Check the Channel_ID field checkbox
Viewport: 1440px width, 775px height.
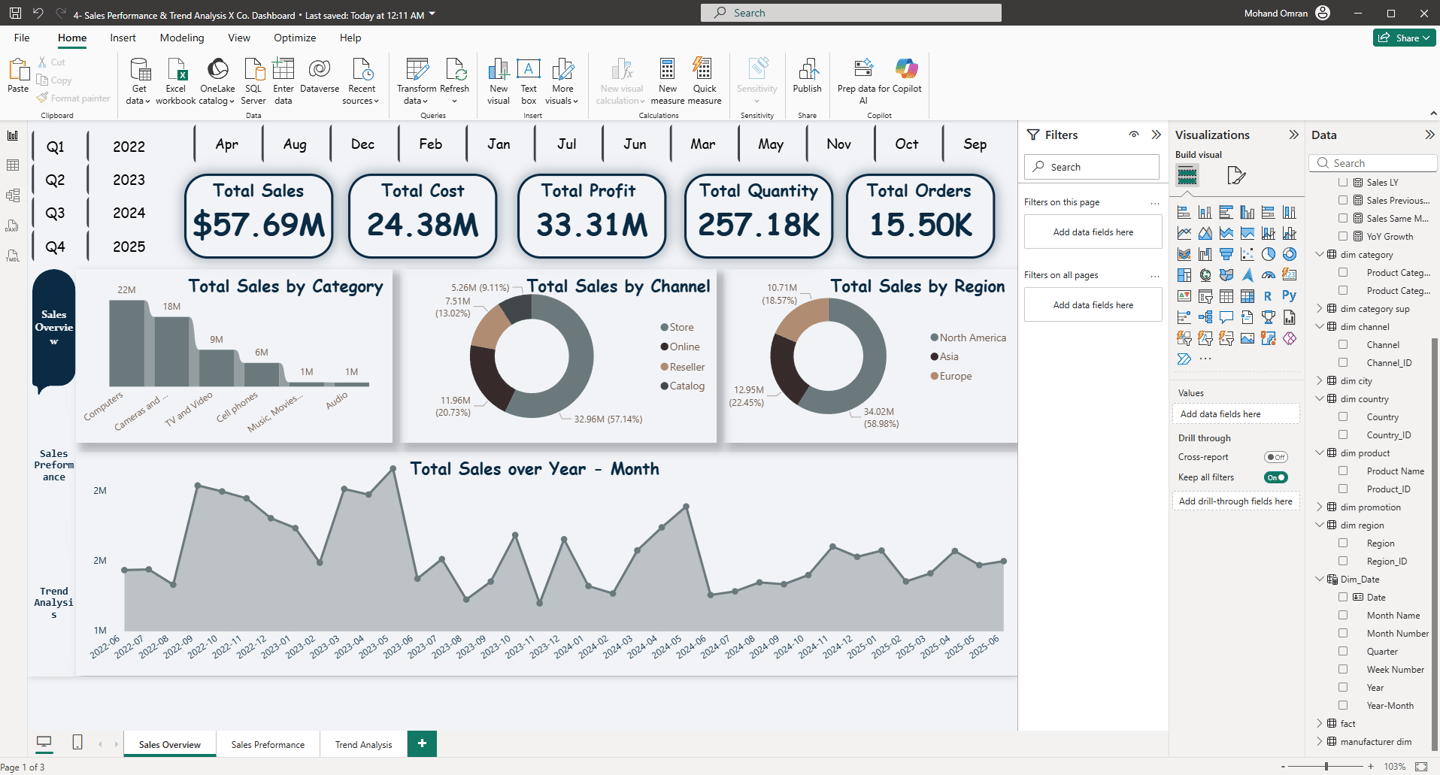[1343, 363]
